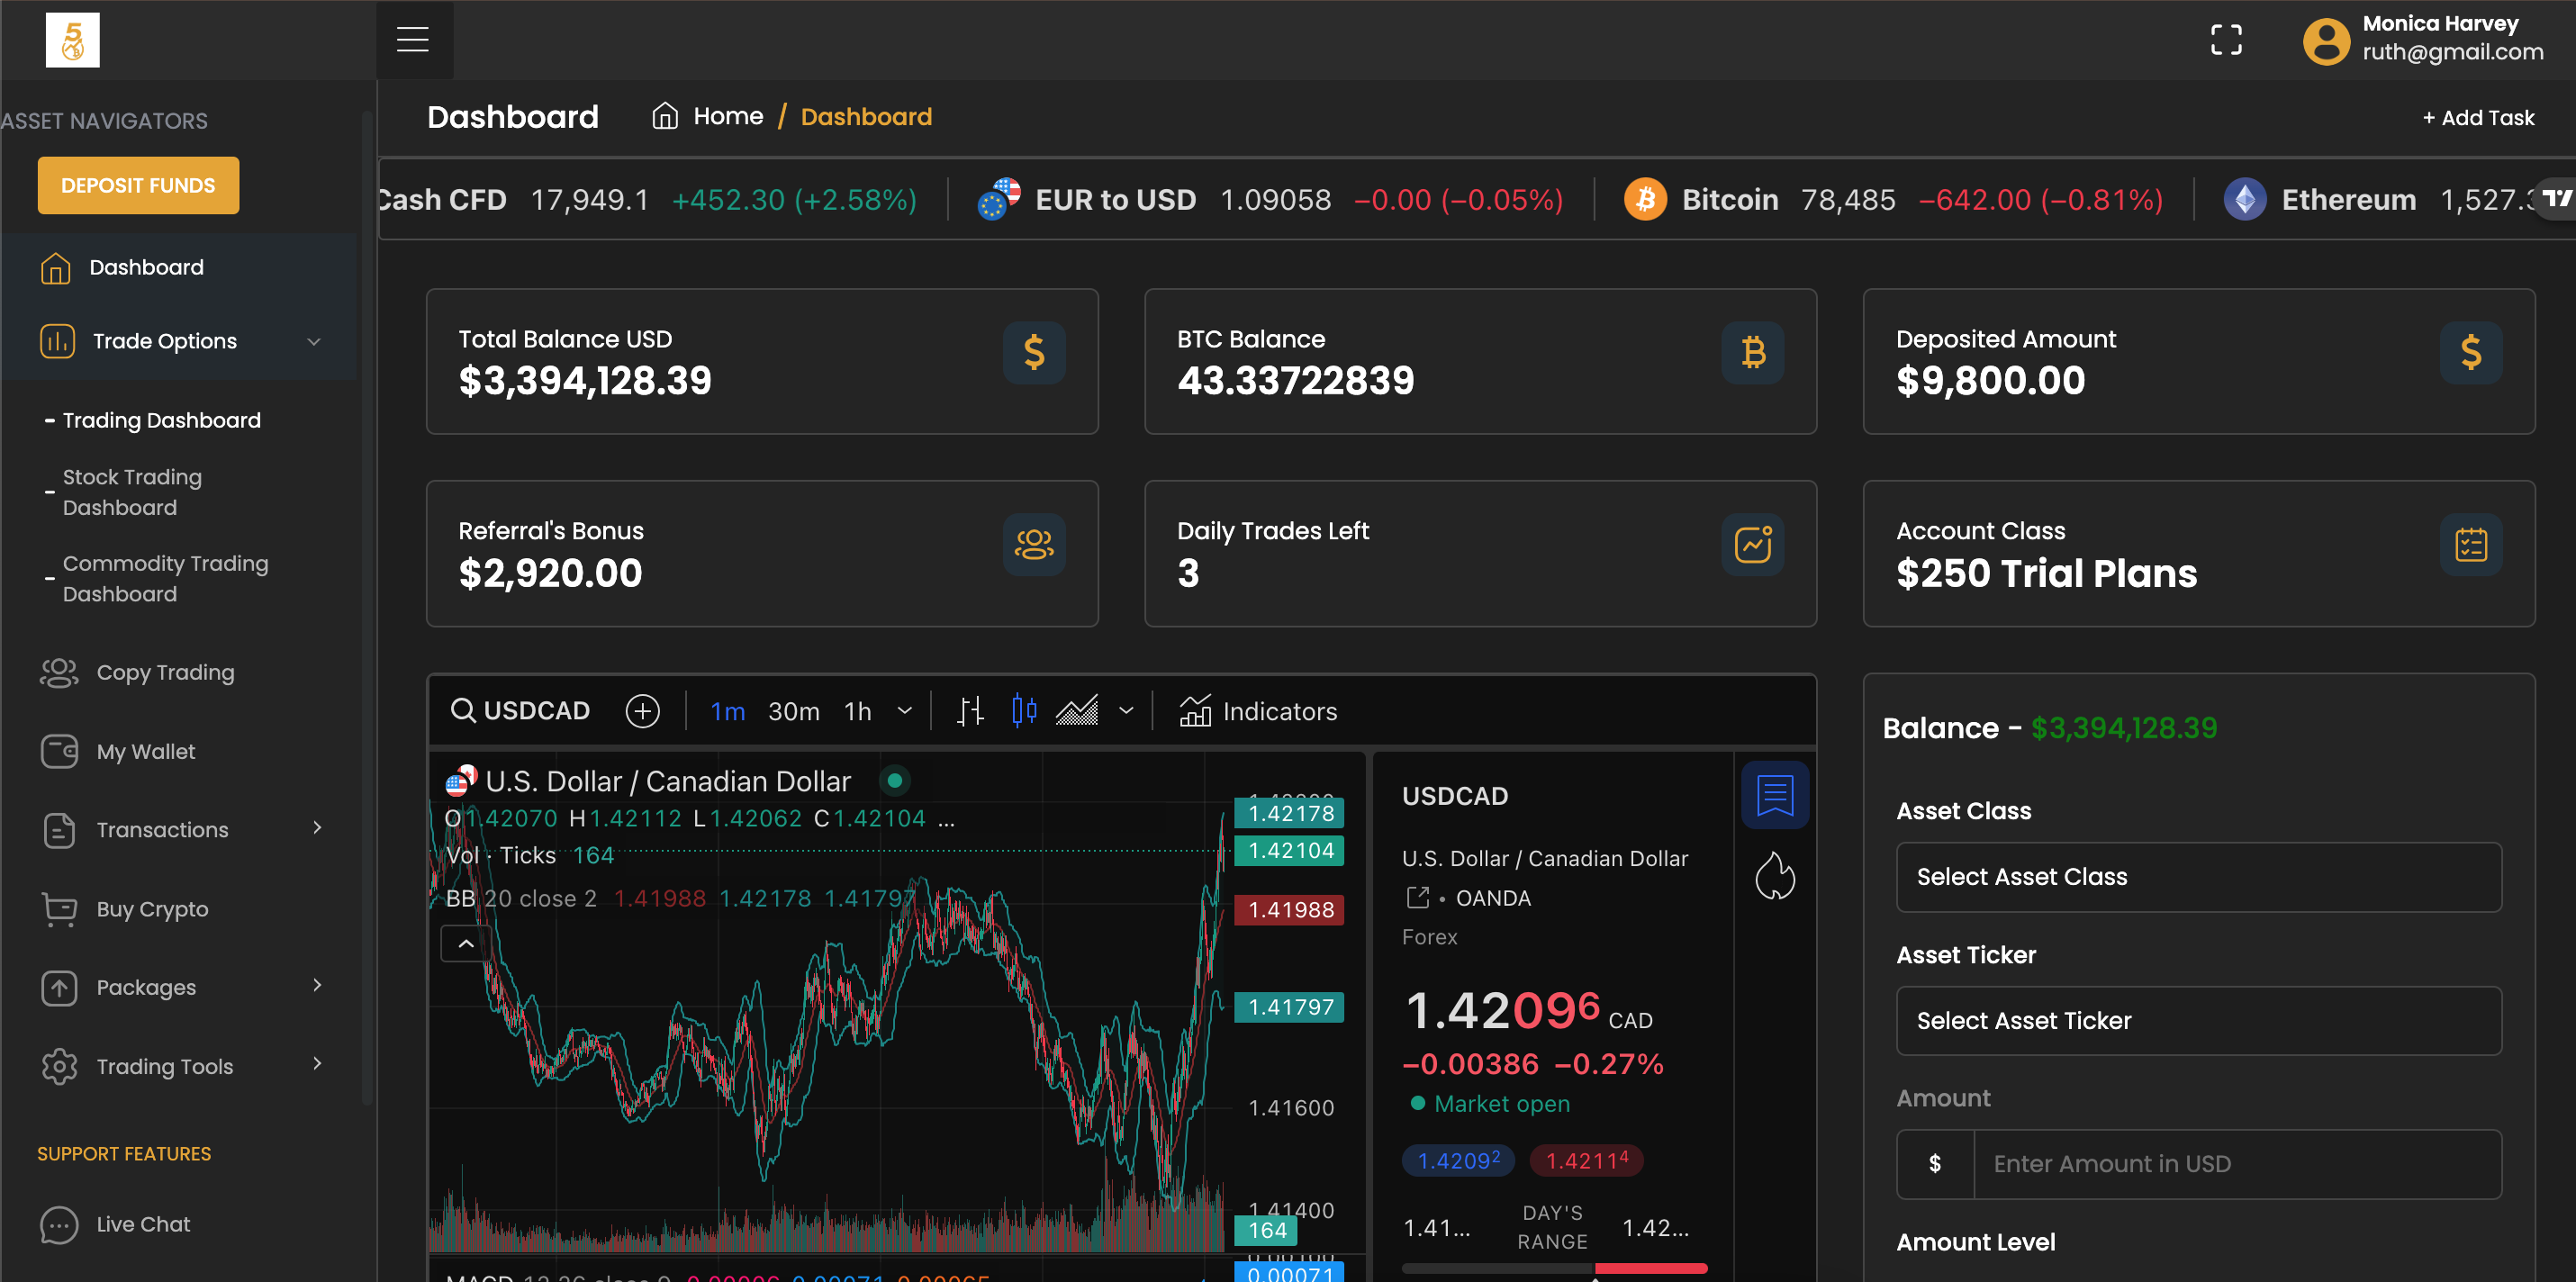
Task: Click the My Wallet sidebar icon
Action: point(59,751)
